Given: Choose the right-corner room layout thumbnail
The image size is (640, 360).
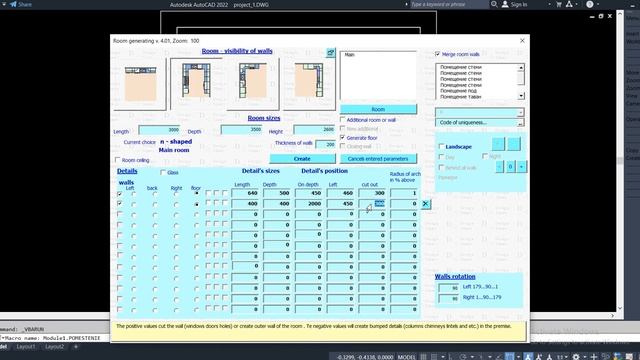Looking at the screenshot, I should tap(309, 84).
